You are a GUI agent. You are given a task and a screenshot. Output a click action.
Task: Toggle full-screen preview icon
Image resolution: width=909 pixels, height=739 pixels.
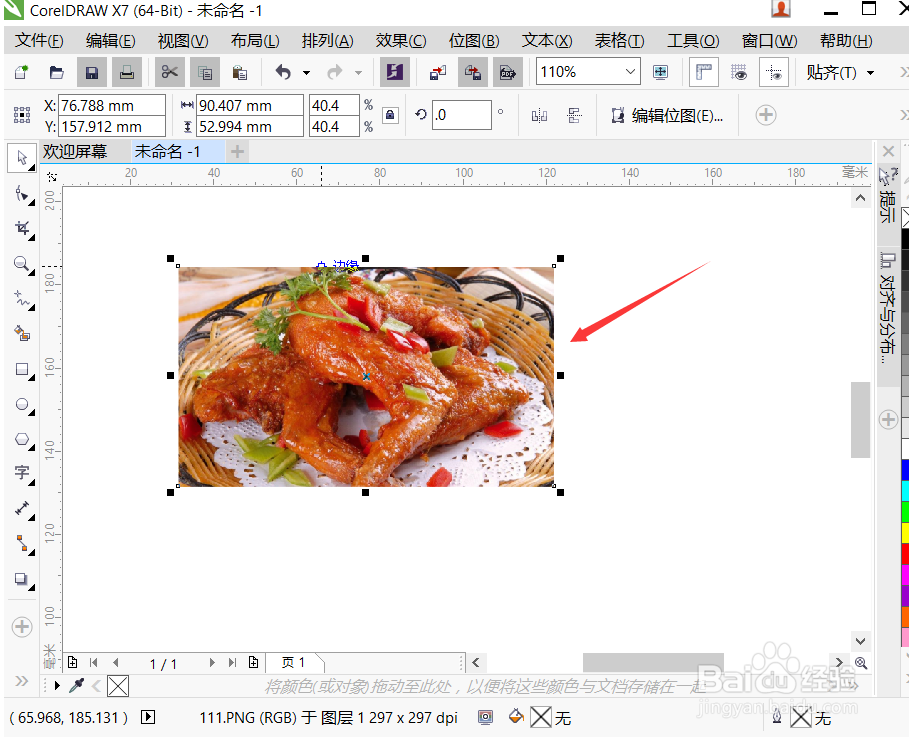(x=660, y=72)
